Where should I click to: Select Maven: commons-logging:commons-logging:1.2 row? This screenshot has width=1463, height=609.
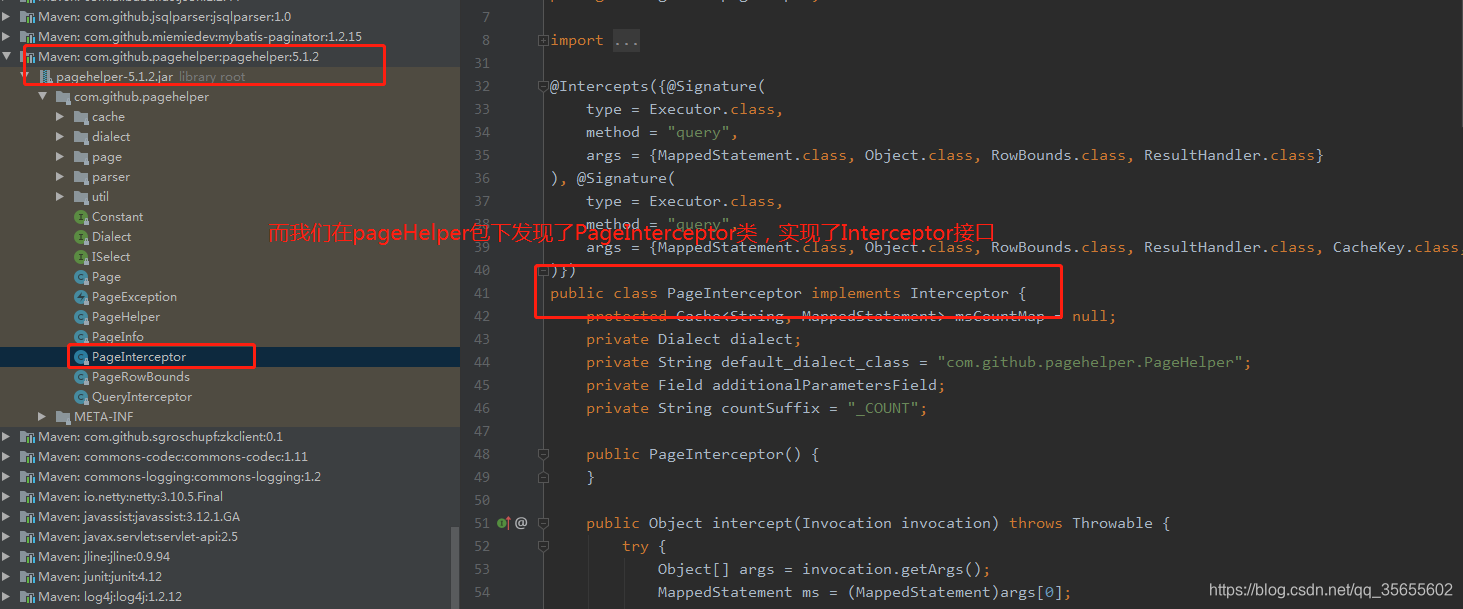(x=230, y=477)
